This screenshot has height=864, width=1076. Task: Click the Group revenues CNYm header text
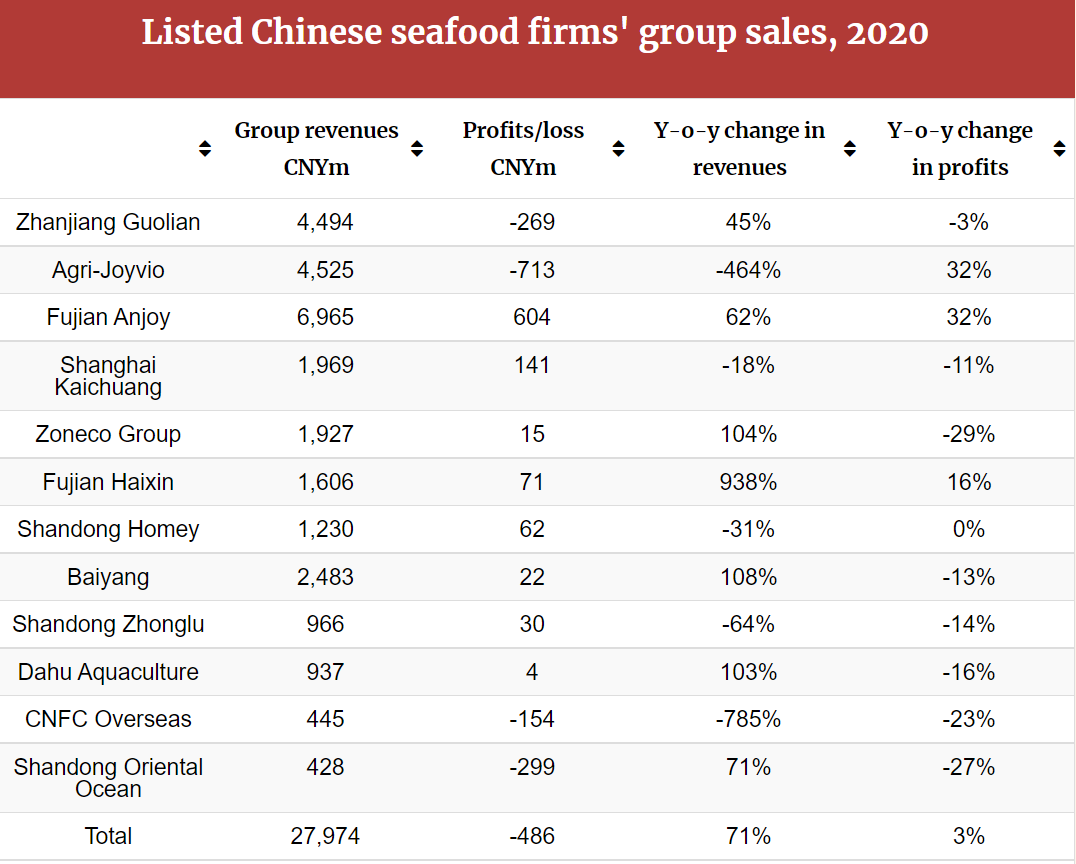click(x=316, y=149)
